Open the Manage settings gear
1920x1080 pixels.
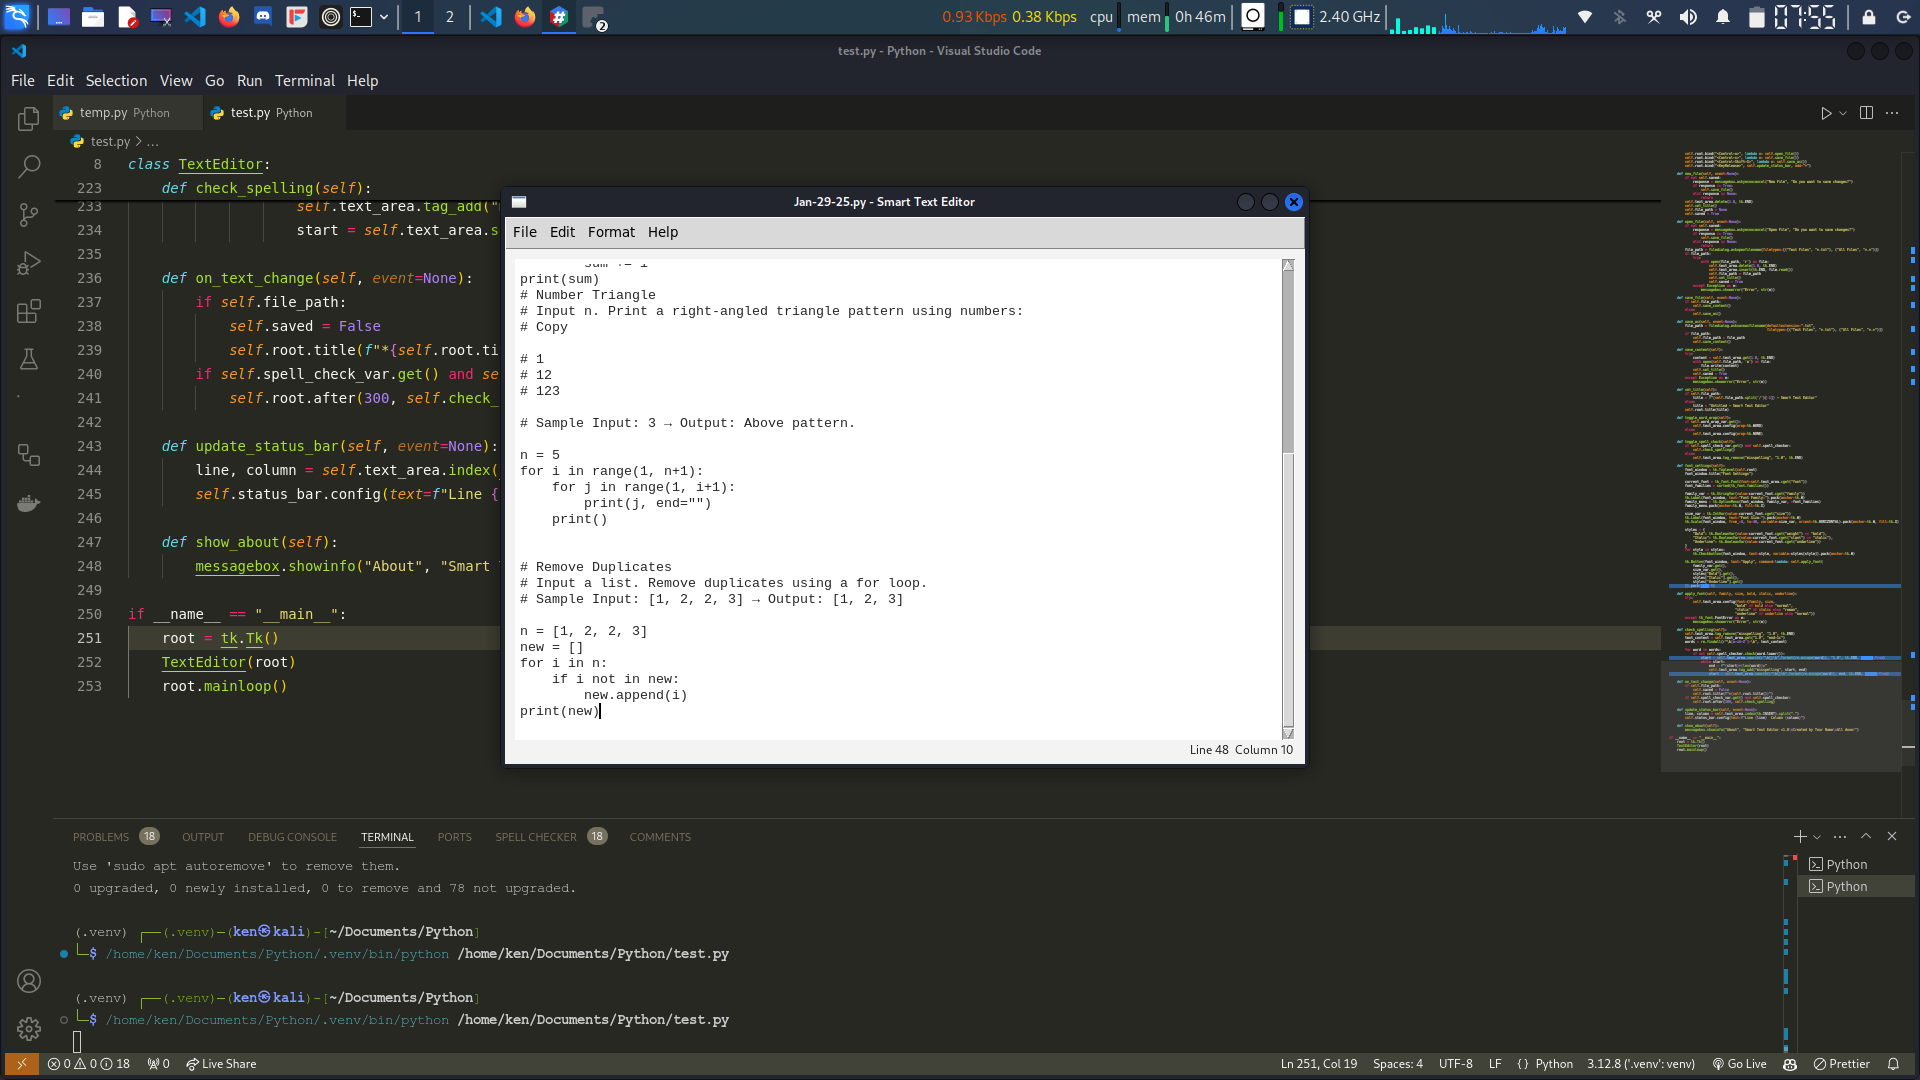(x=28, y=1029)
